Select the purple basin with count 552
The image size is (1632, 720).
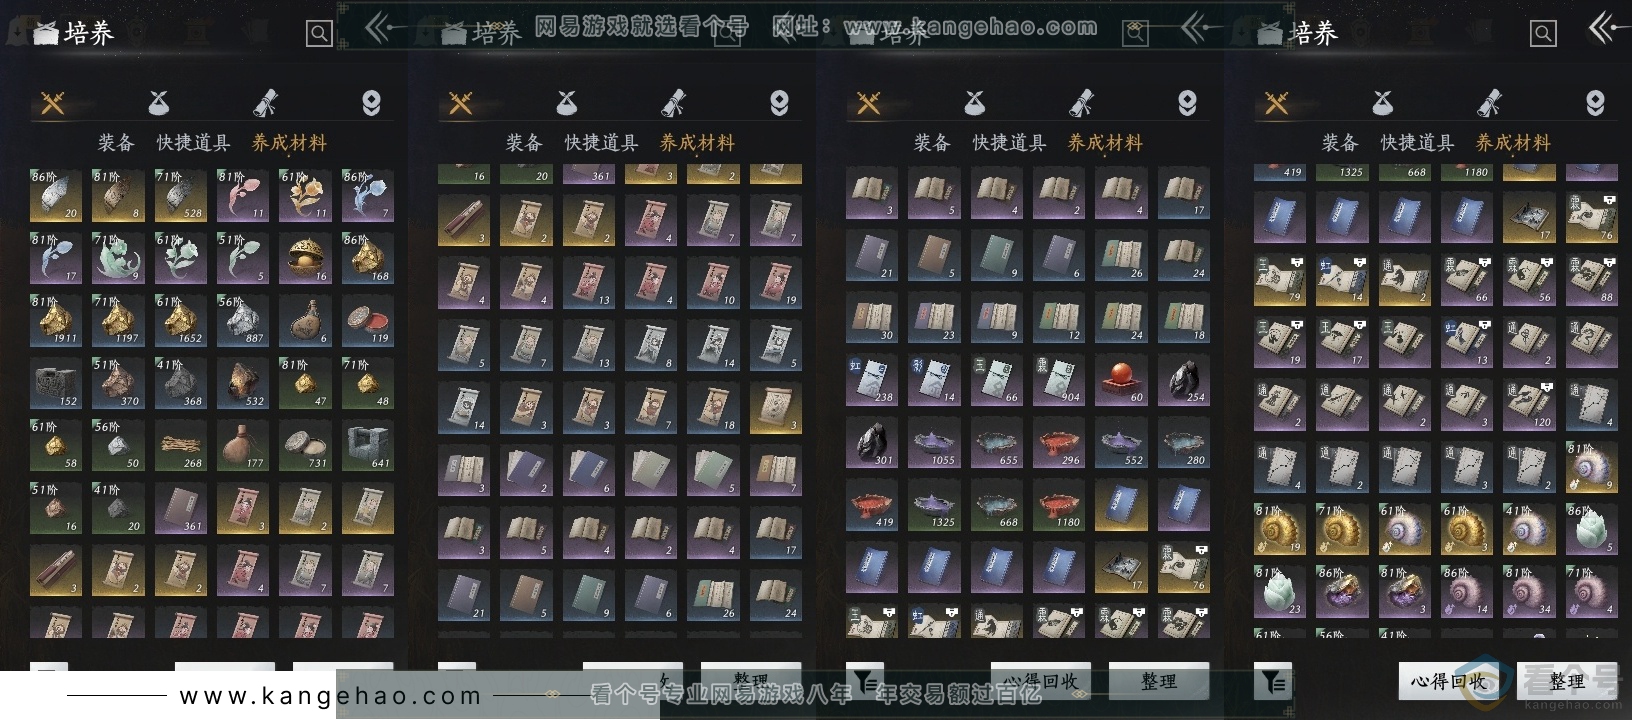click(1121, 442)
